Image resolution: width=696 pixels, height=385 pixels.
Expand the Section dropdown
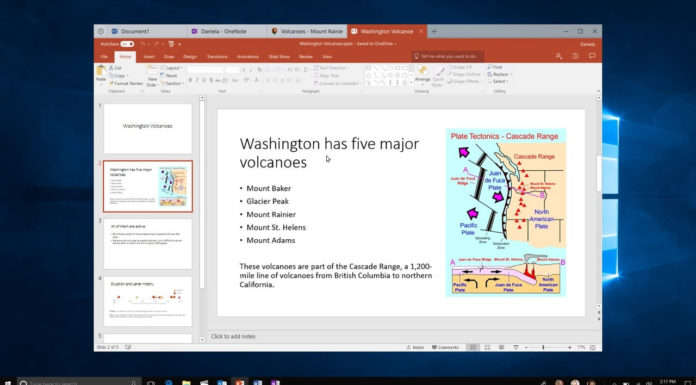point(172,83)
